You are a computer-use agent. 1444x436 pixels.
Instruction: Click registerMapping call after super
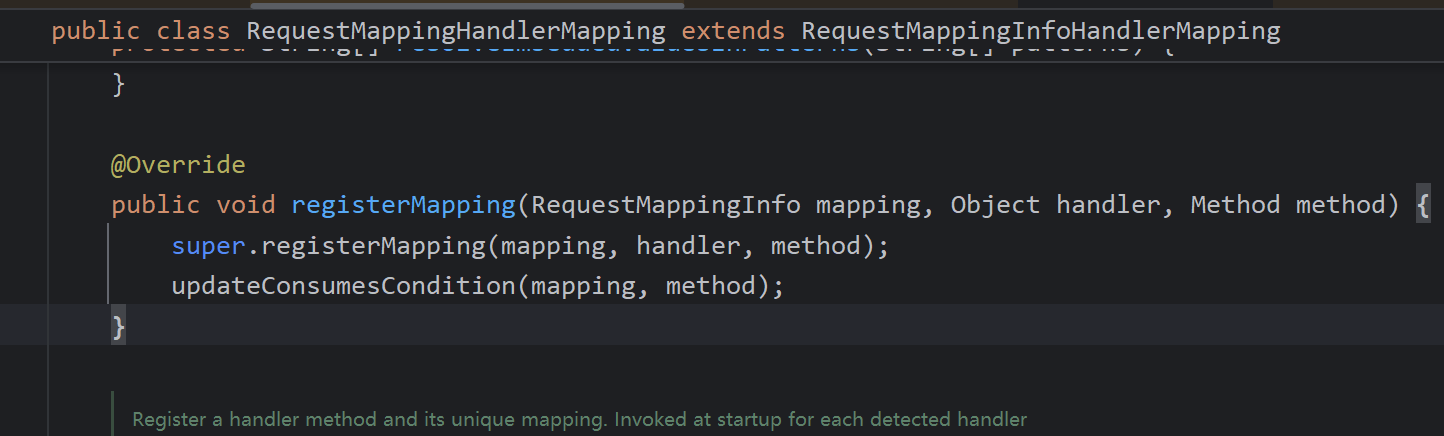click(x=373, y=245)
